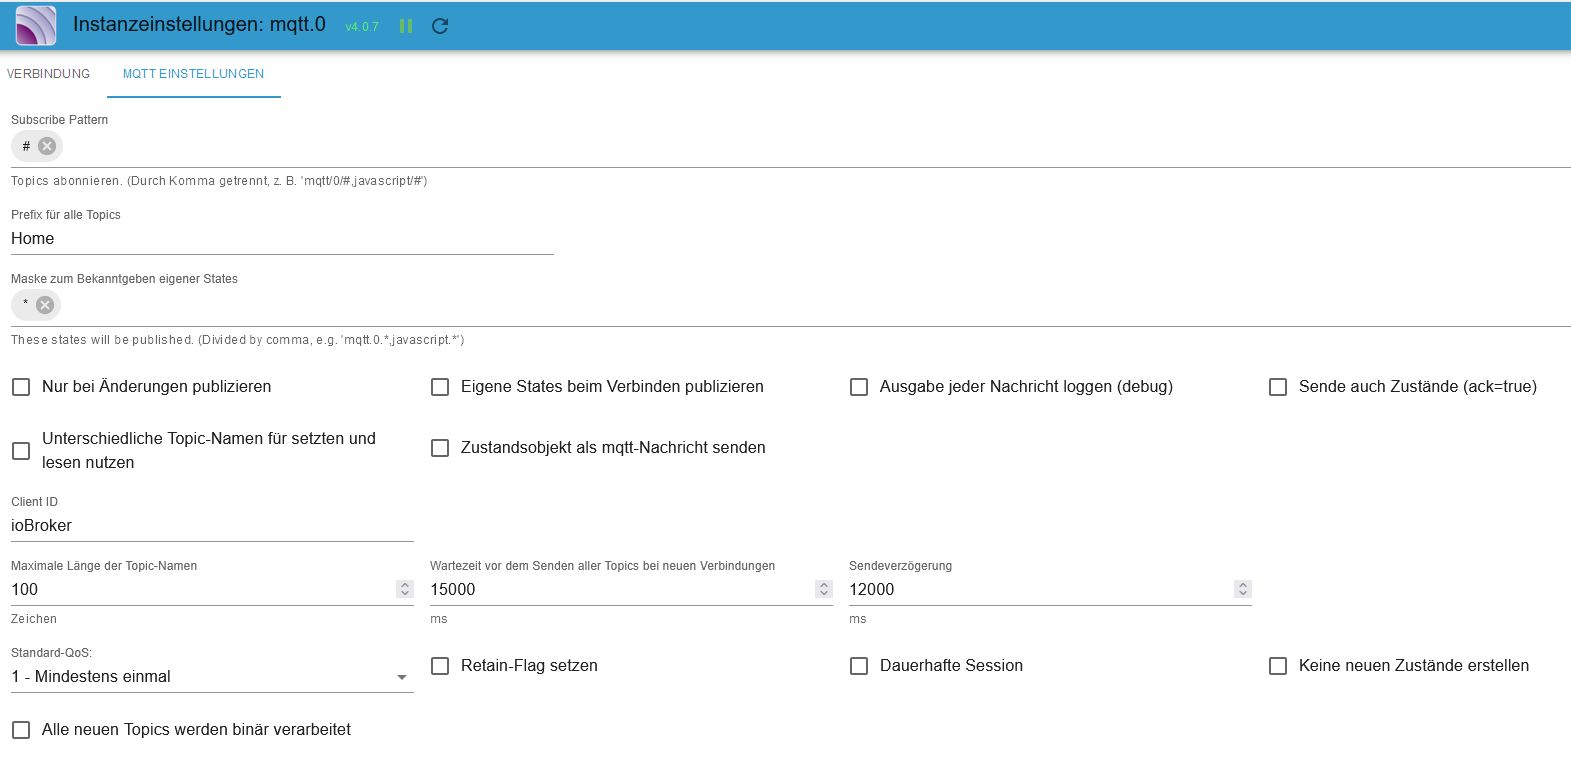Click the MQTT adapter logo icon
1571x757 pixels.
(x=36, y=26)
